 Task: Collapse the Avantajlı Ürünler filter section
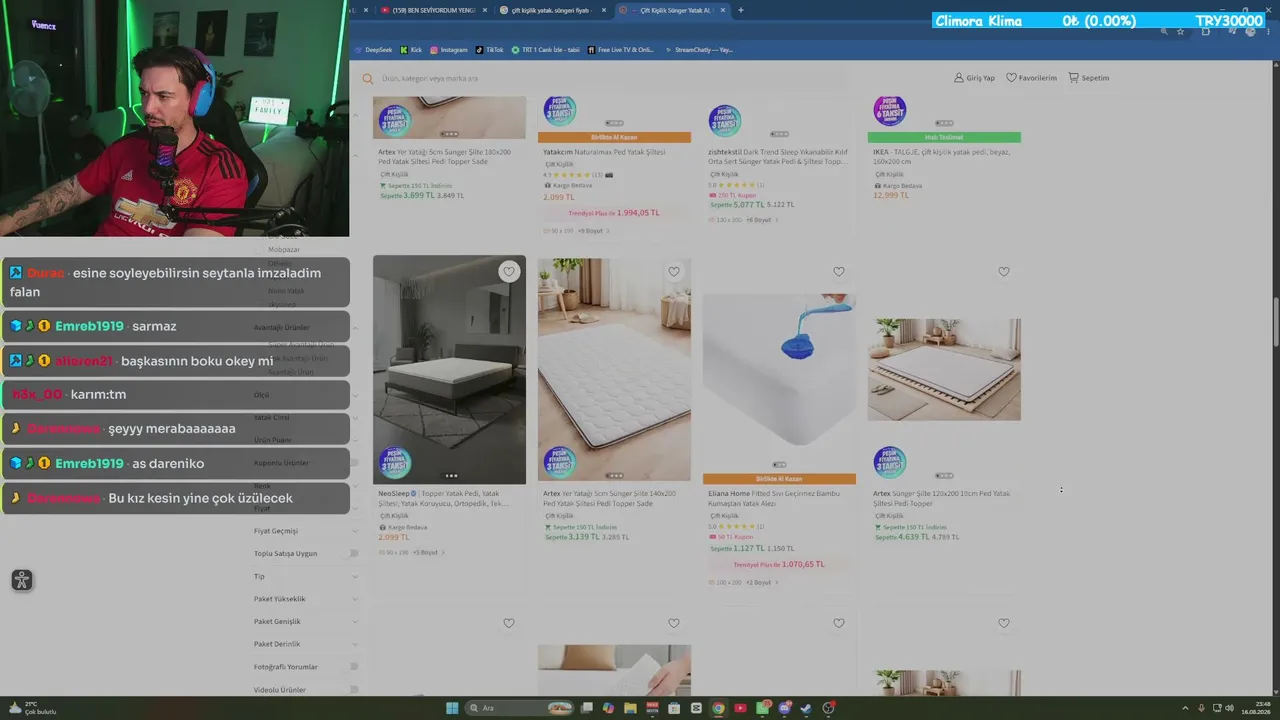(355, 327)
